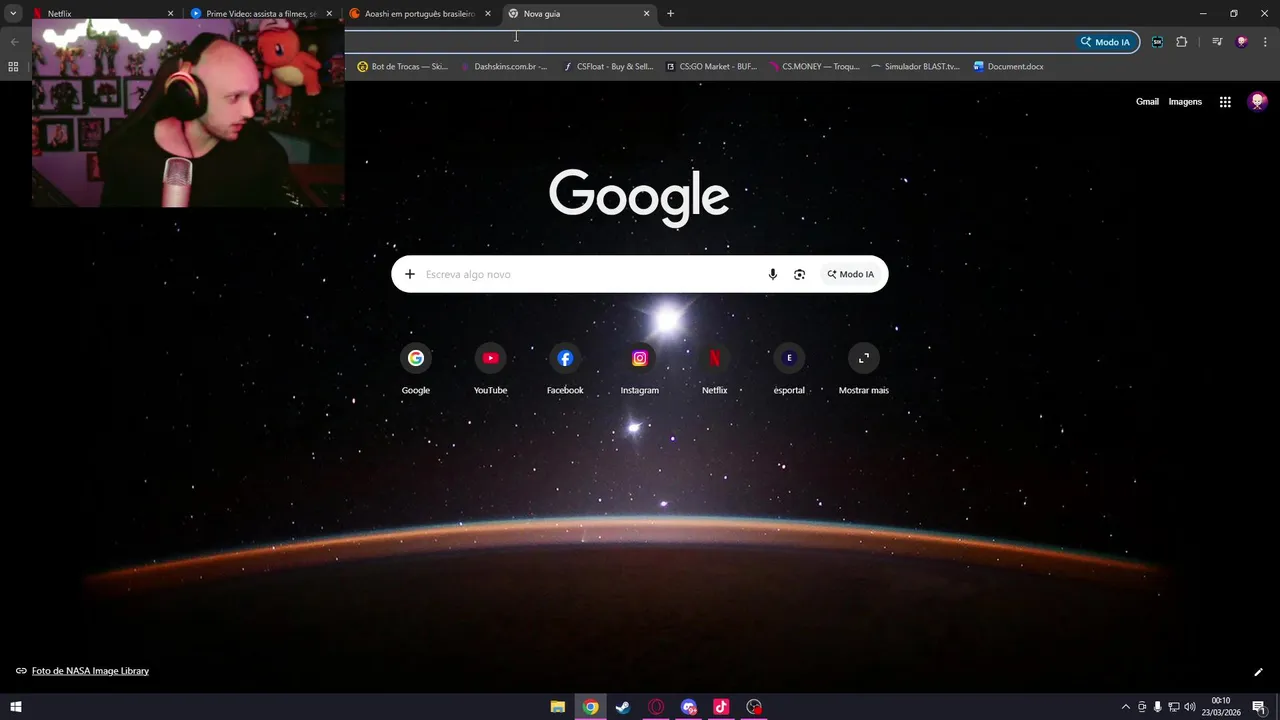Open Foto de NASA Image Library link
The width and height of the screenshot is (1280, 720).
pos(90,671)
